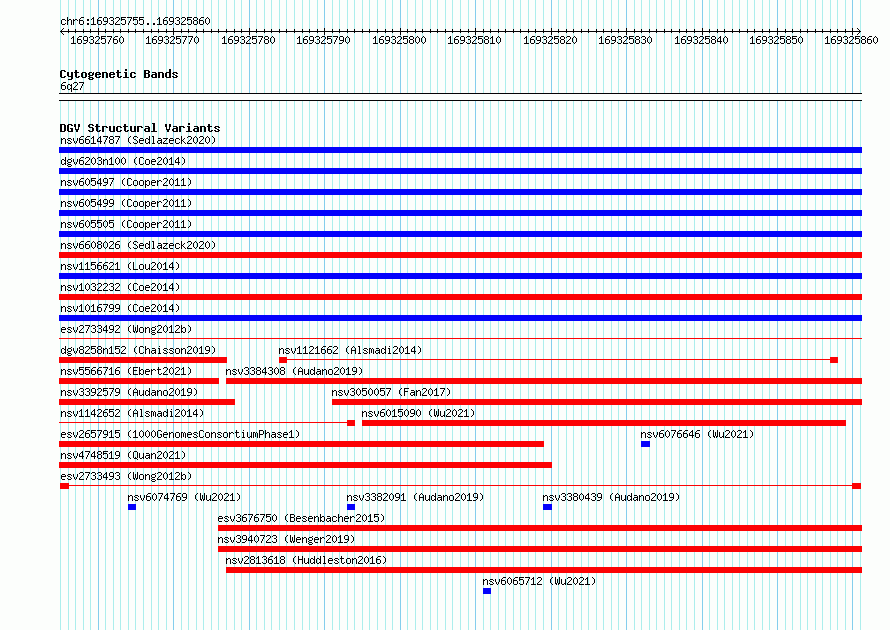
Task: Click the small blue marker for nsv6076646
Action: tap(645, 444)
